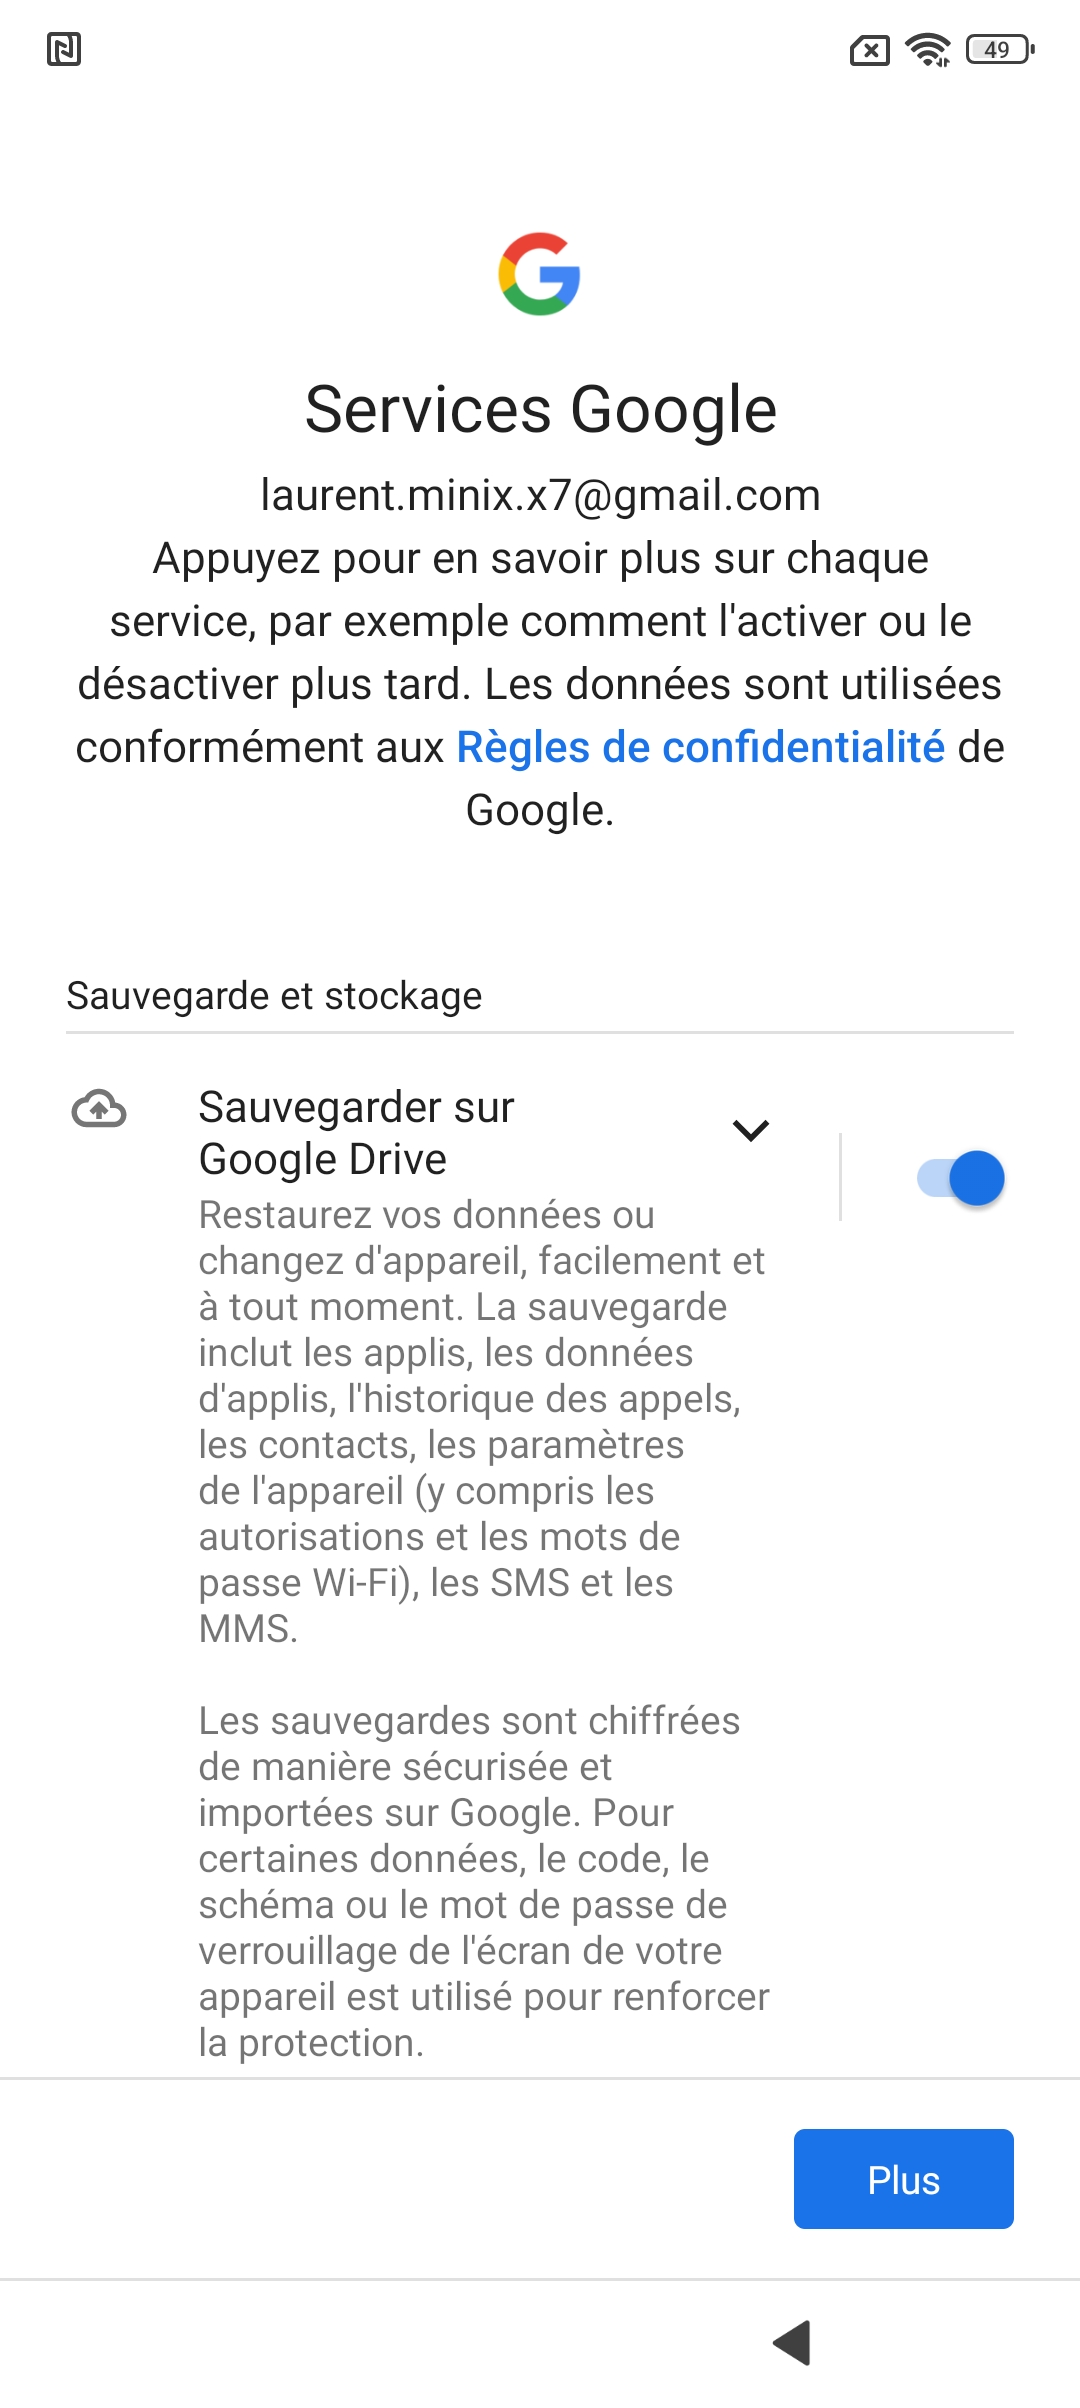Tap the battery level indicator
Viewport: 1080px width, 2408px height.
pyautogui.click(x=999, y=49)
